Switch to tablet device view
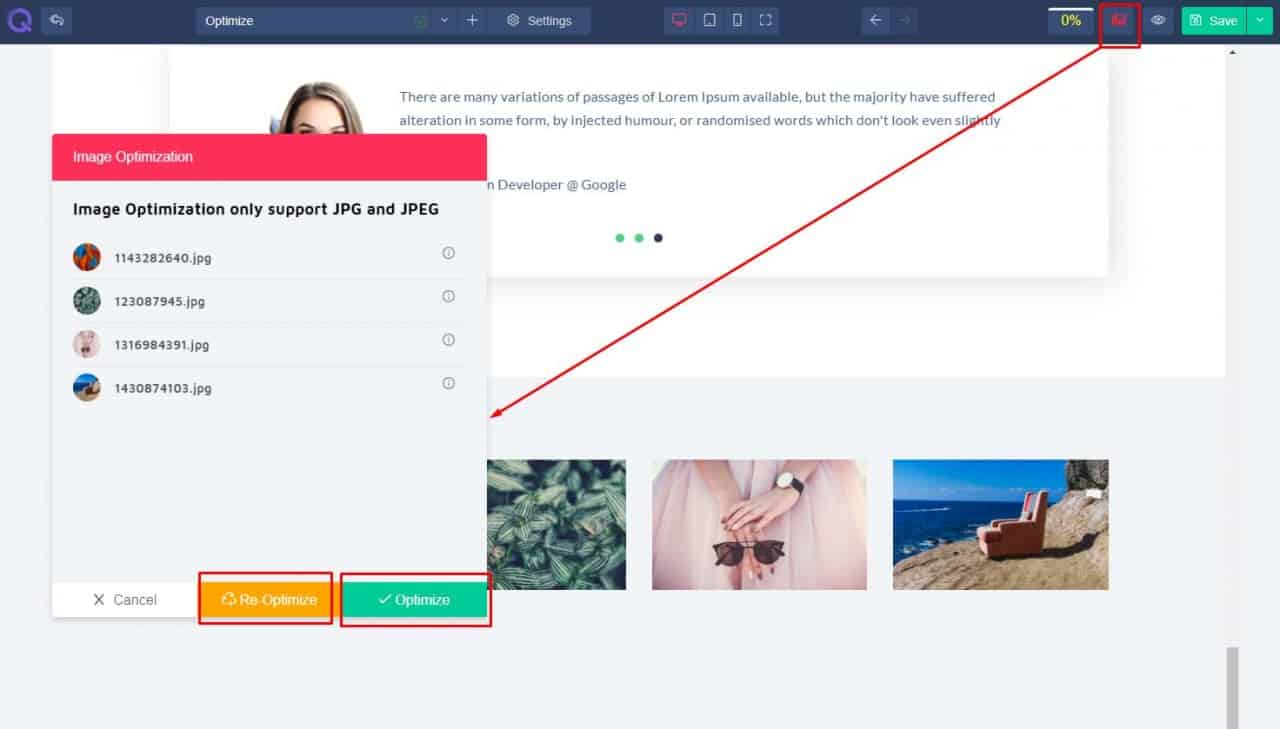1280x729 pixels. point(709,20)
